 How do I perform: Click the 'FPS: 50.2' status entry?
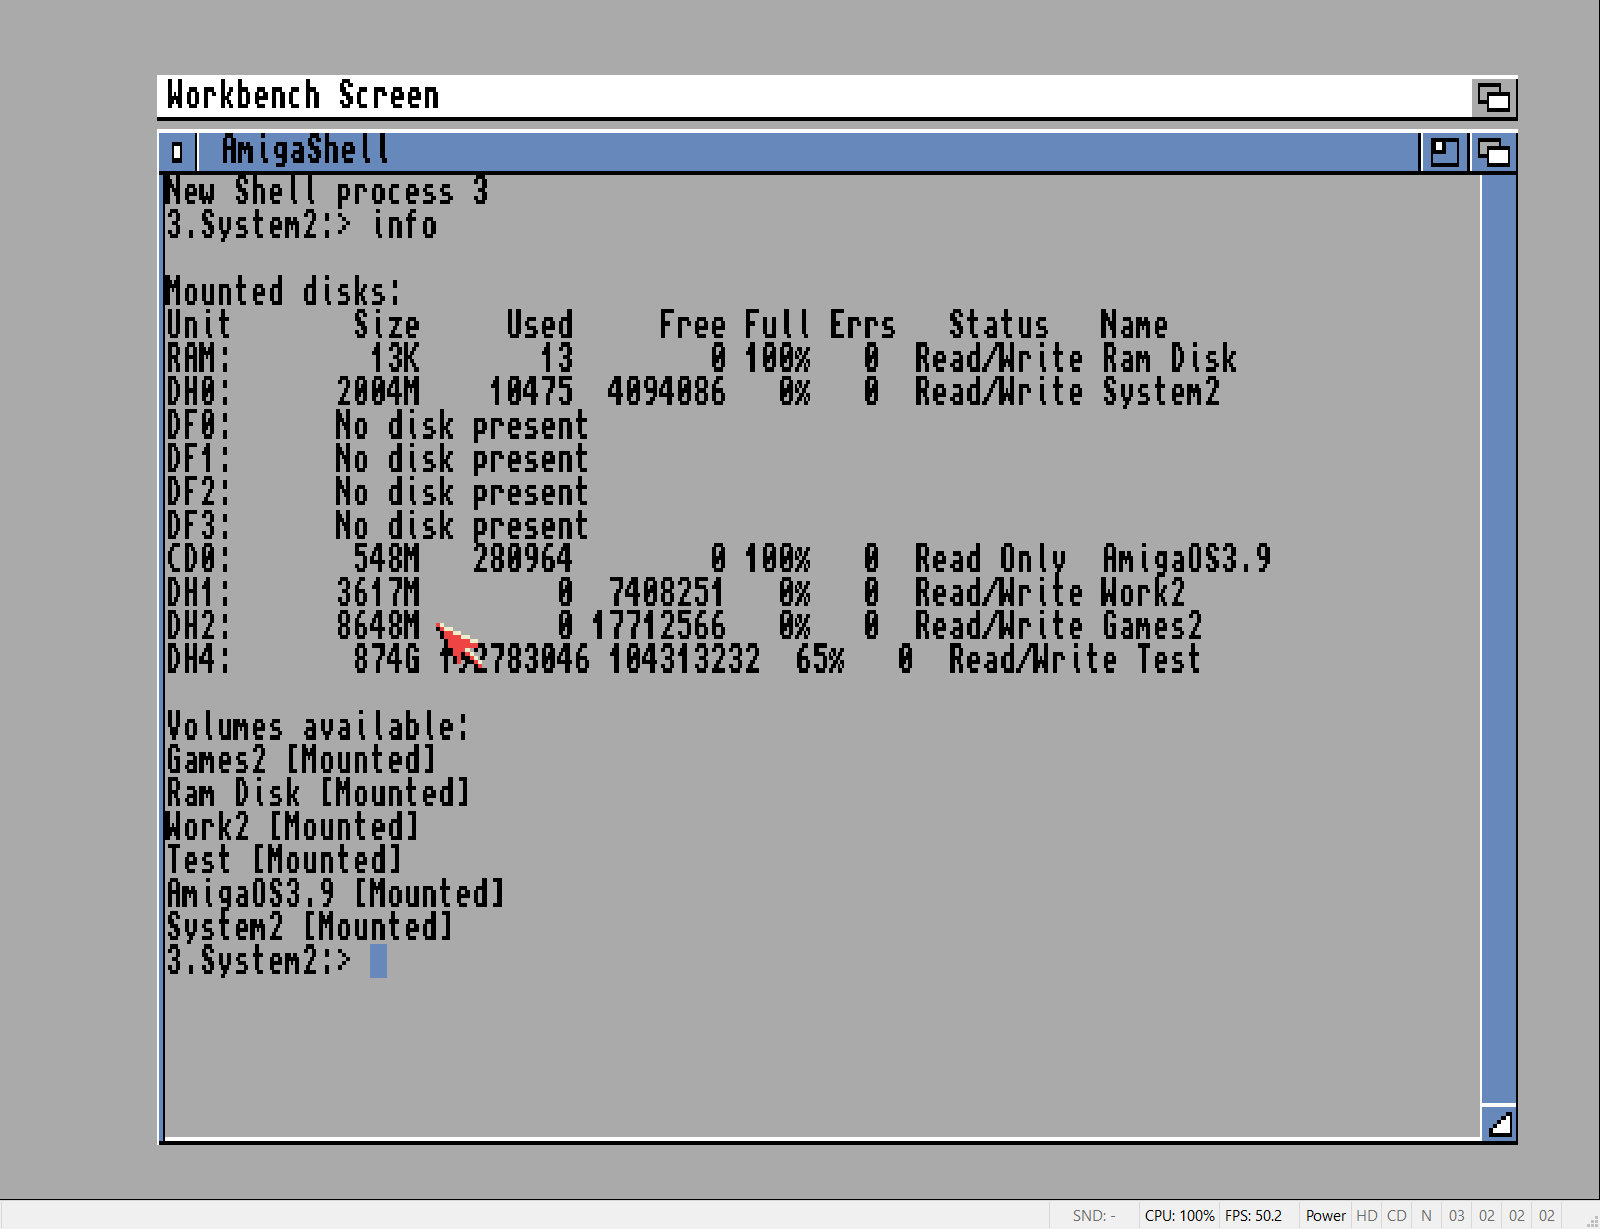click(1253, 1216)
